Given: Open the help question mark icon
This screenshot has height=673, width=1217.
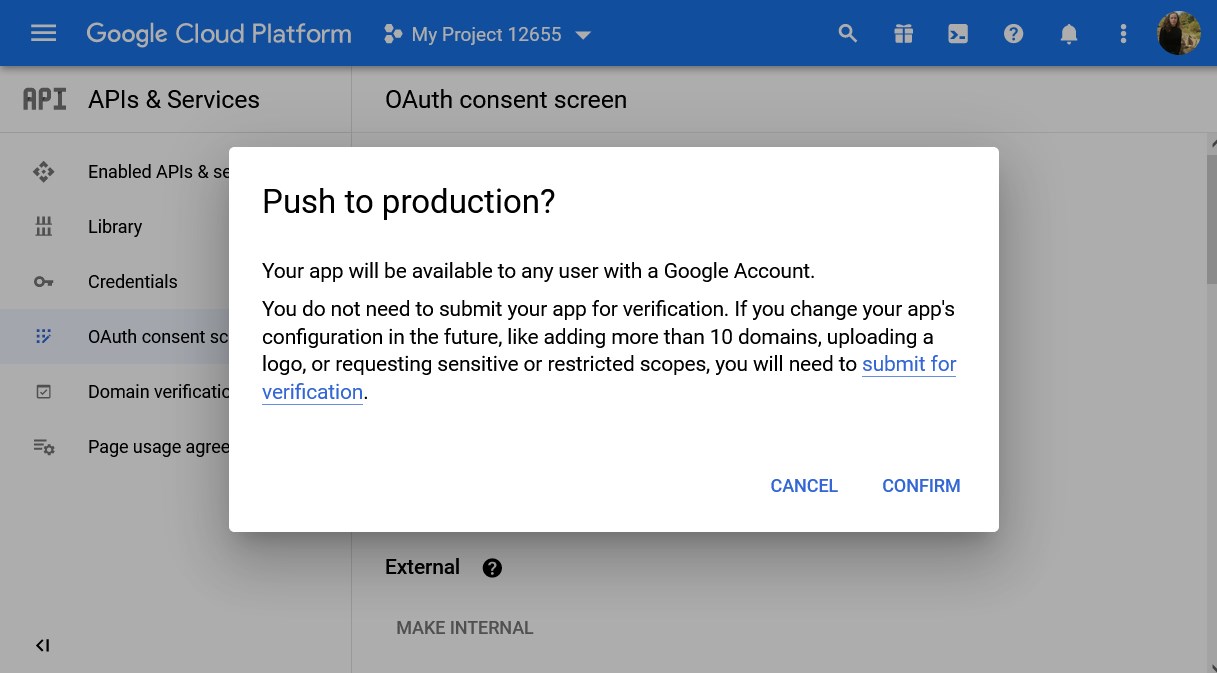Looking at the screenshot, I should click(1014, 34).
